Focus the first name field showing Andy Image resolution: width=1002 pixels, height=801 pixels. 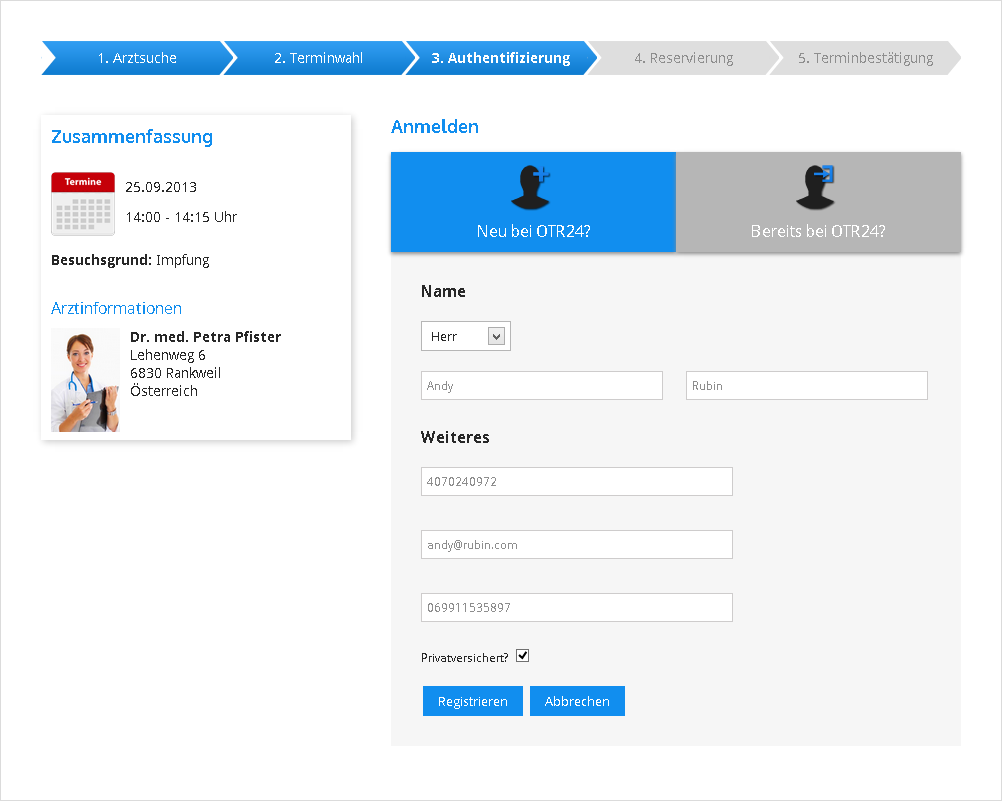[x=542, y=386]
